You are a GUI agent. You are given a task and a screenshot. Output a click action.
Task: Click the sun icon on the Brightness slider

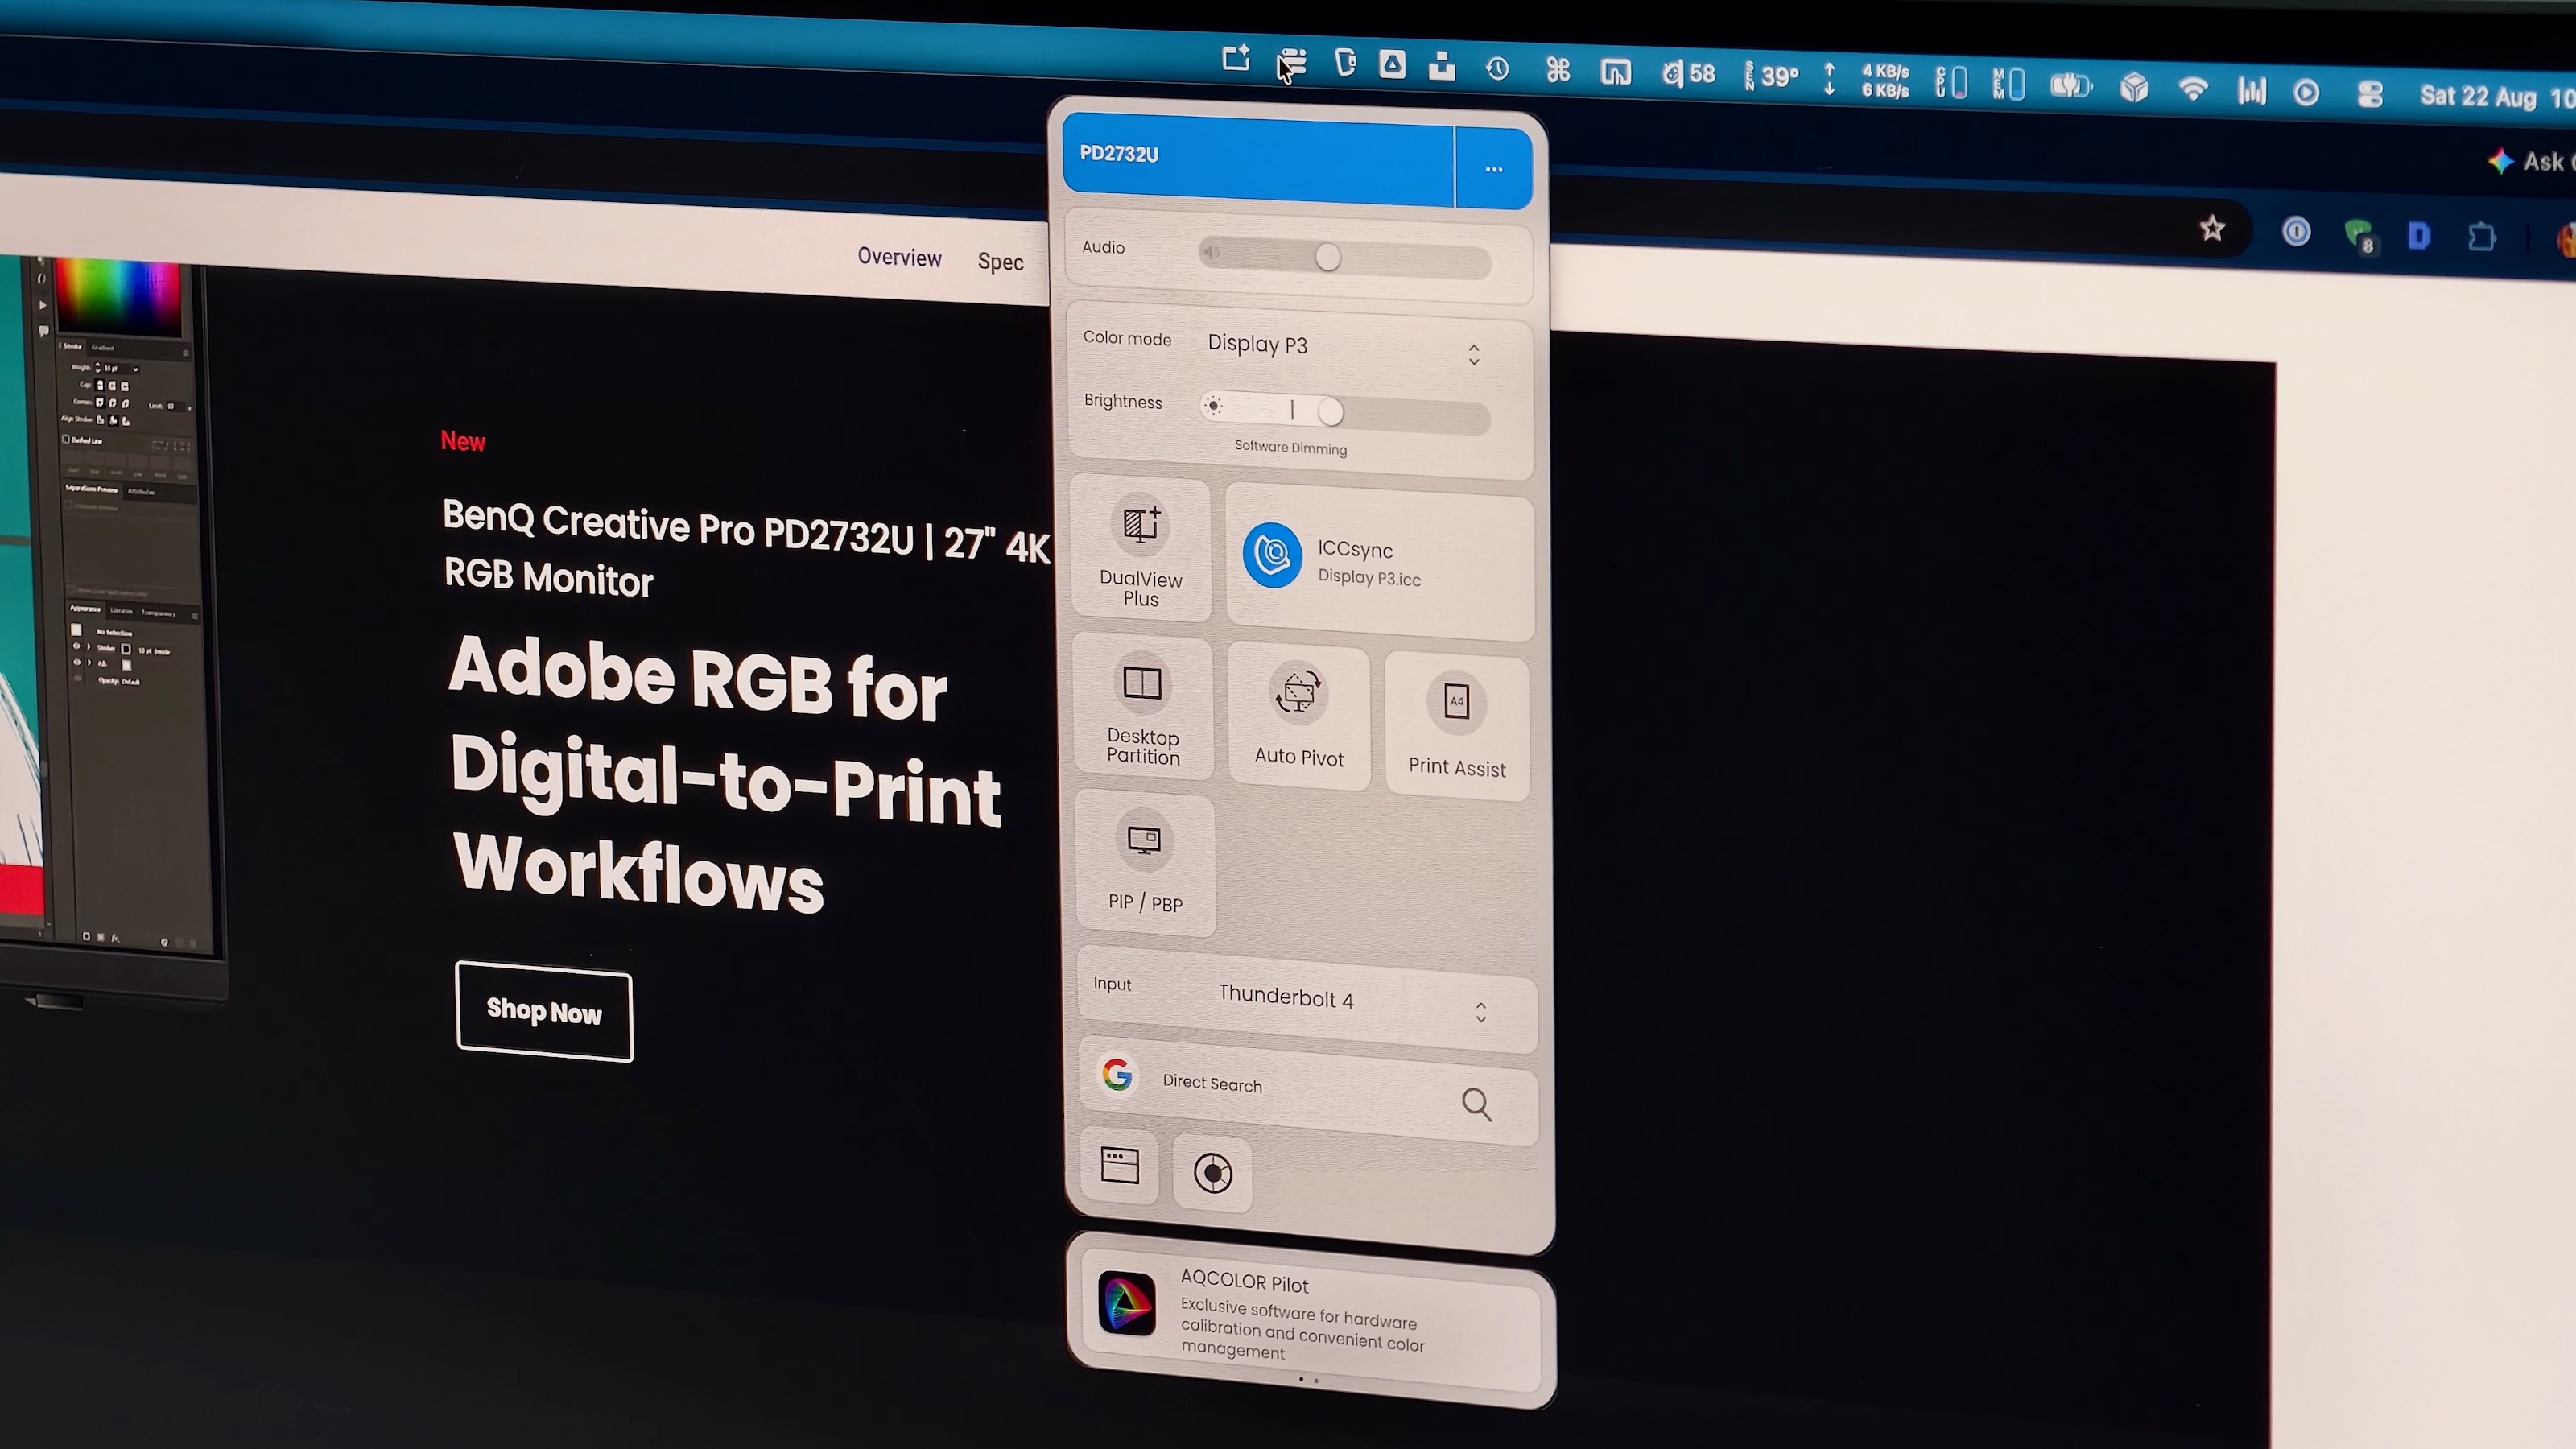point(1213,405)
